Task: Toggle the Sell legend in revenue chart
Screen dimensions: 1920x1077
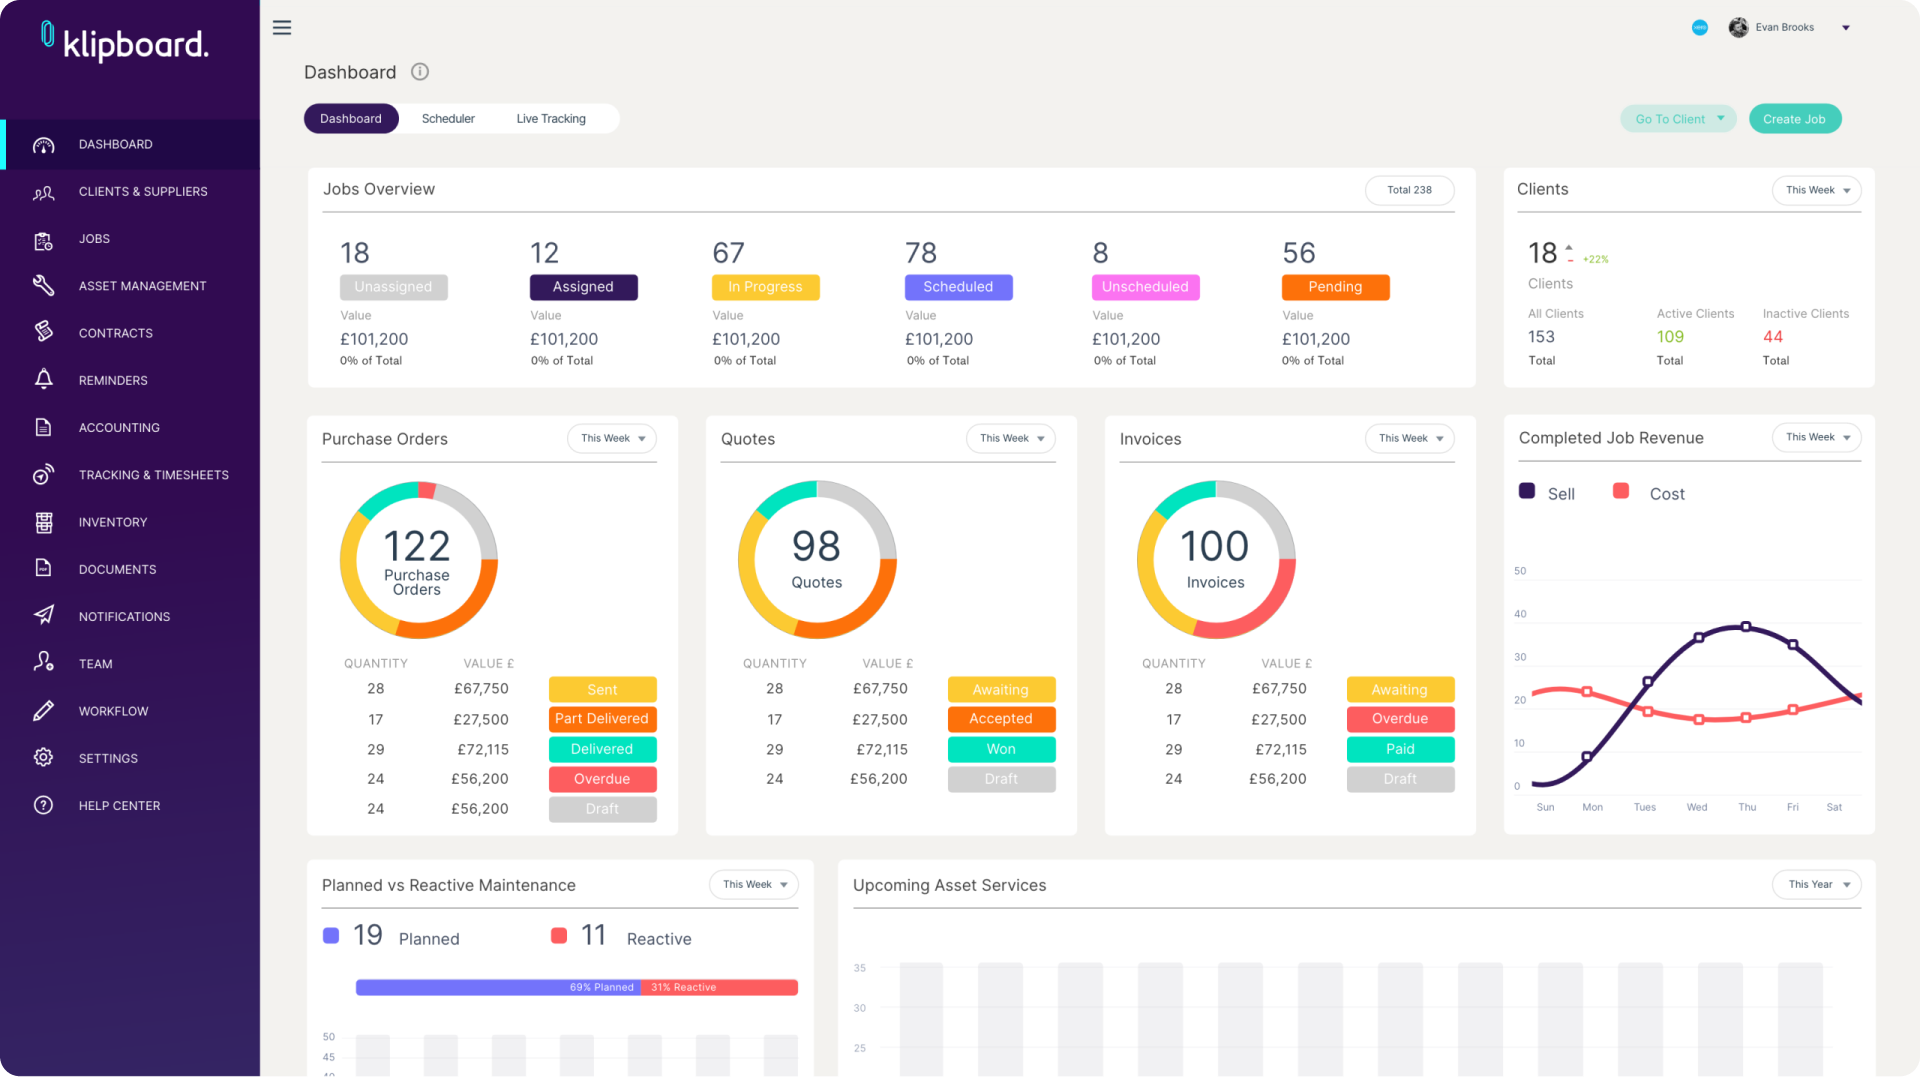Action: 1527,491
